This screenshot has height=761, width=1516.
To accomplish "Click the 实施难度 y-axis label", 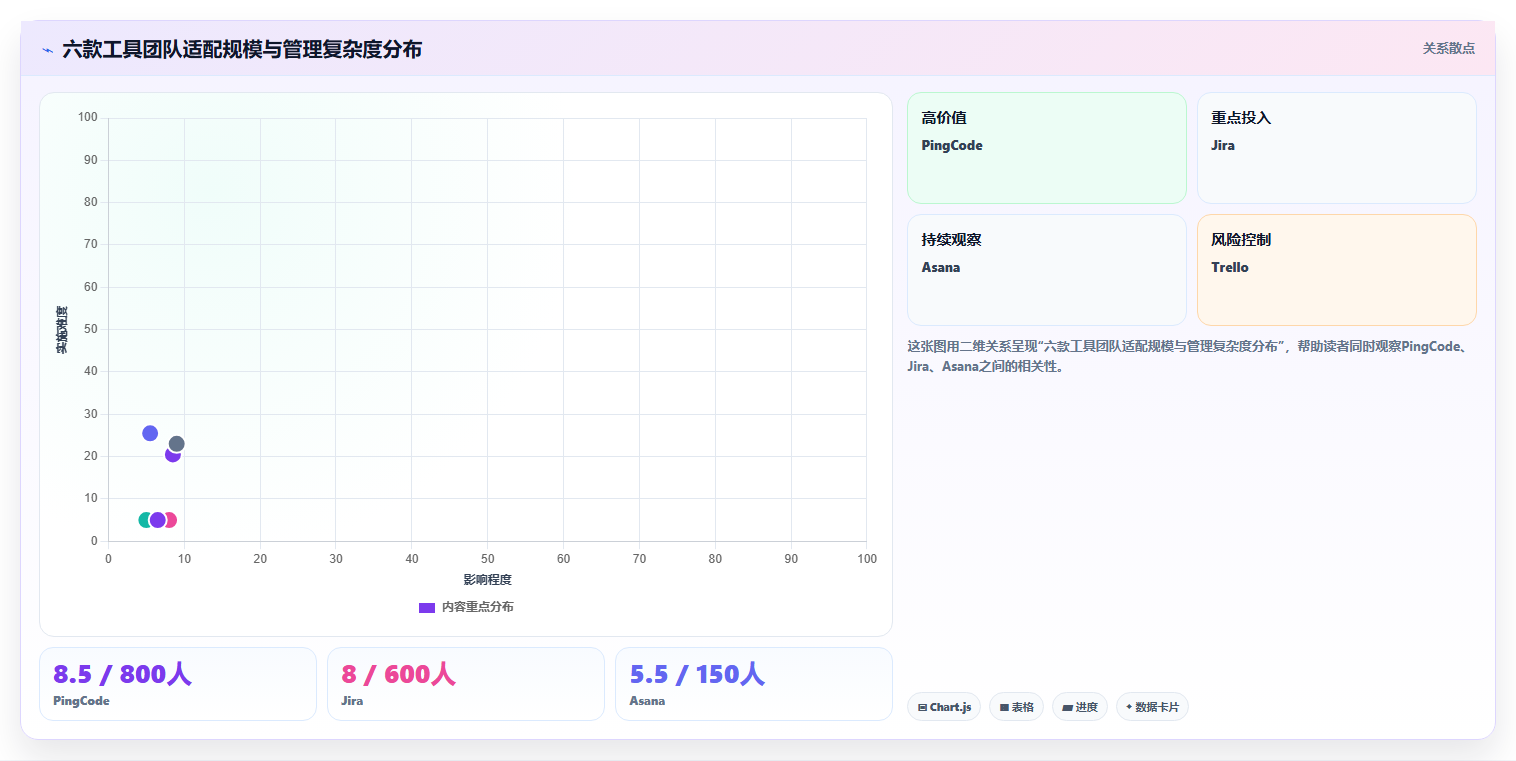I will point(62,330).
